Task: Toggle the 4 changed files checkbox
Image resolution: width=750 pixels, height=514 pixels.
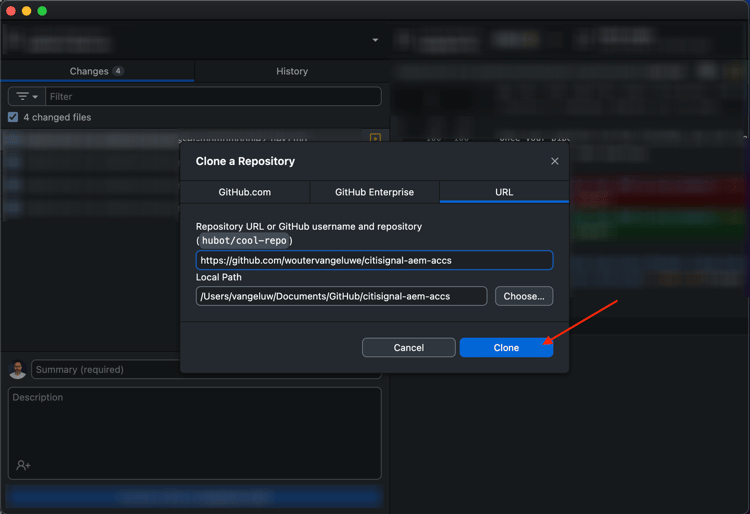Action: coord(13,117)
